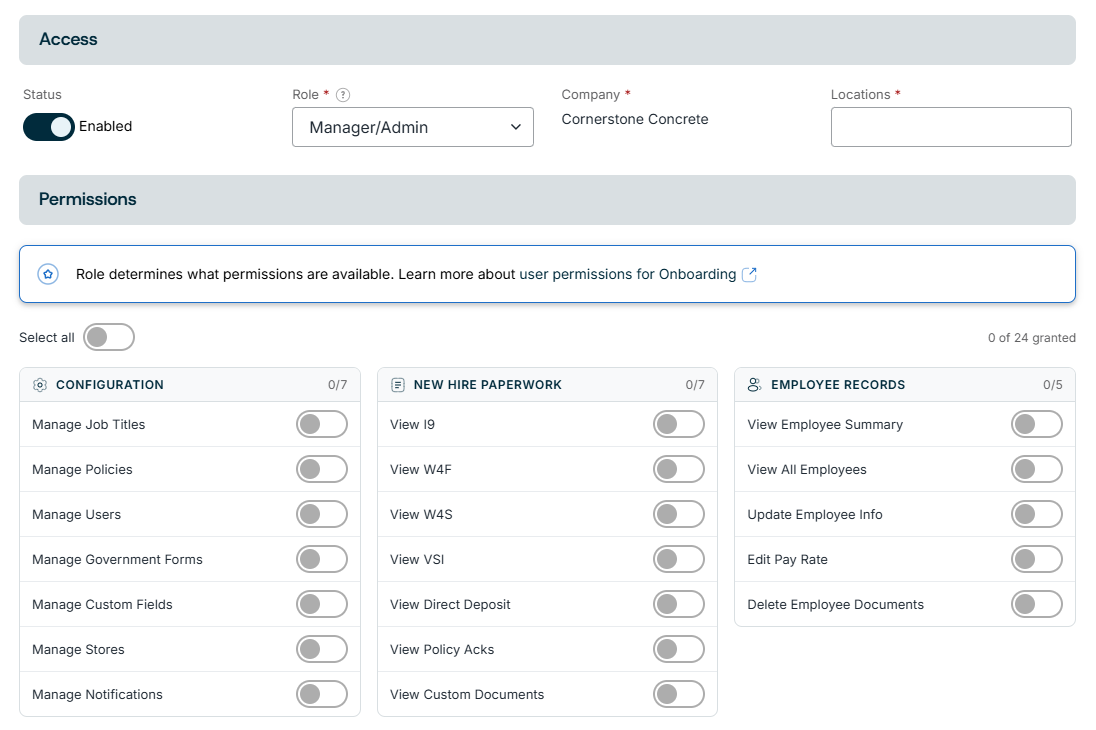Click the info badge icon in the banner
The image size is (1096, 730).
[x=48, y=274]
